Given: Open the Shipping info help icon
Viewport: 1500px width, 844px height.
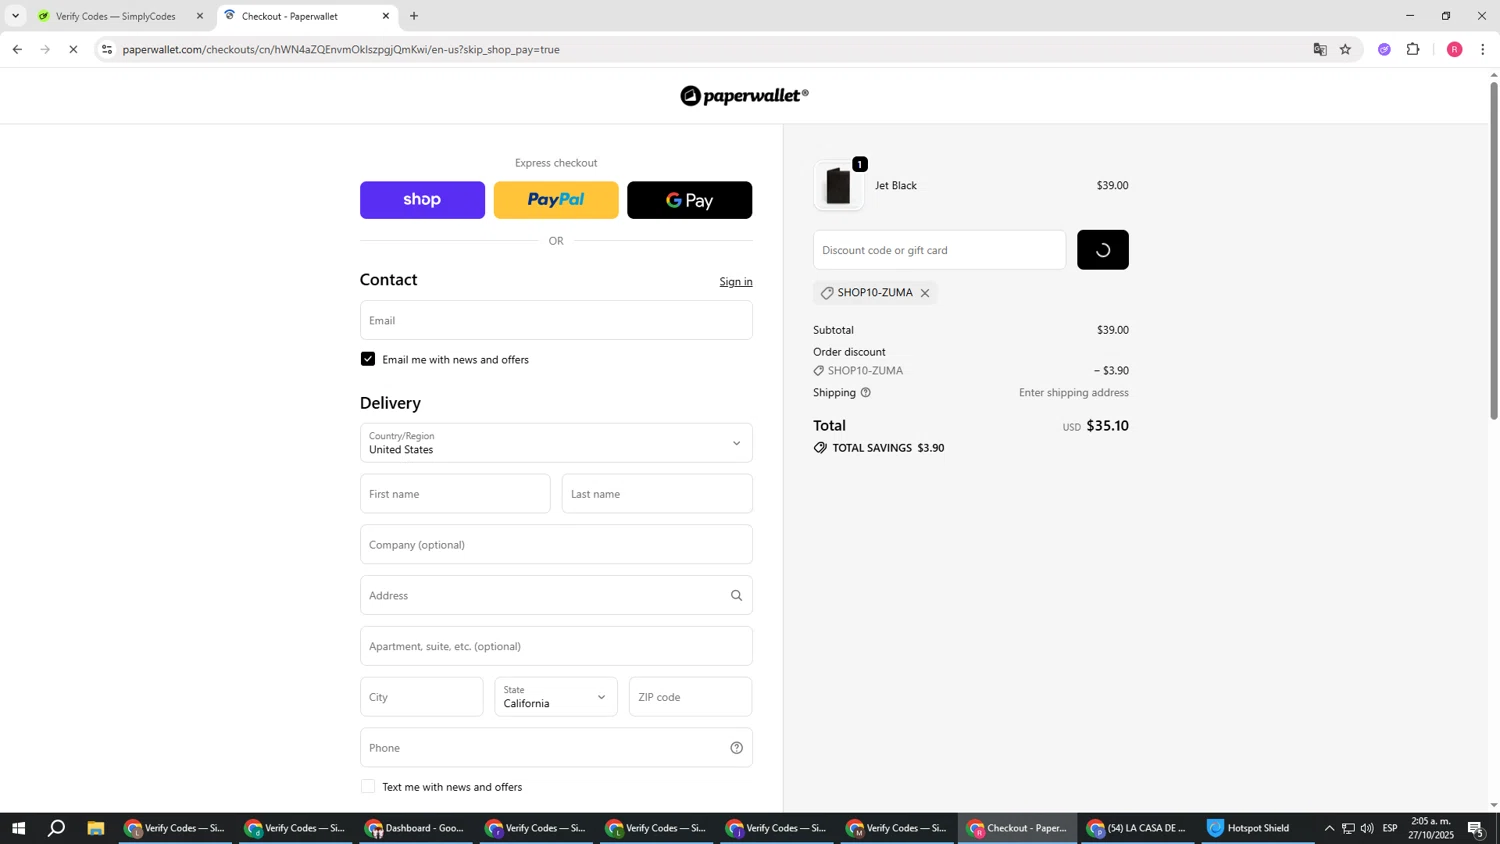Looking at the screenshot, I should tap(866, 393).
